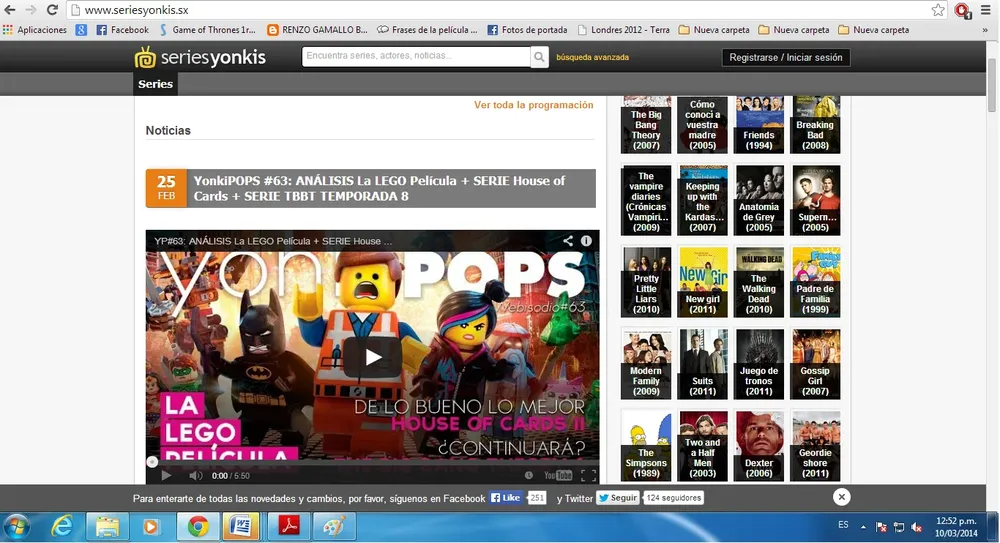Open Ver toda la programación link
Image resolution: width=1000 pixels, height=543 pixels.
pos(533,105)
